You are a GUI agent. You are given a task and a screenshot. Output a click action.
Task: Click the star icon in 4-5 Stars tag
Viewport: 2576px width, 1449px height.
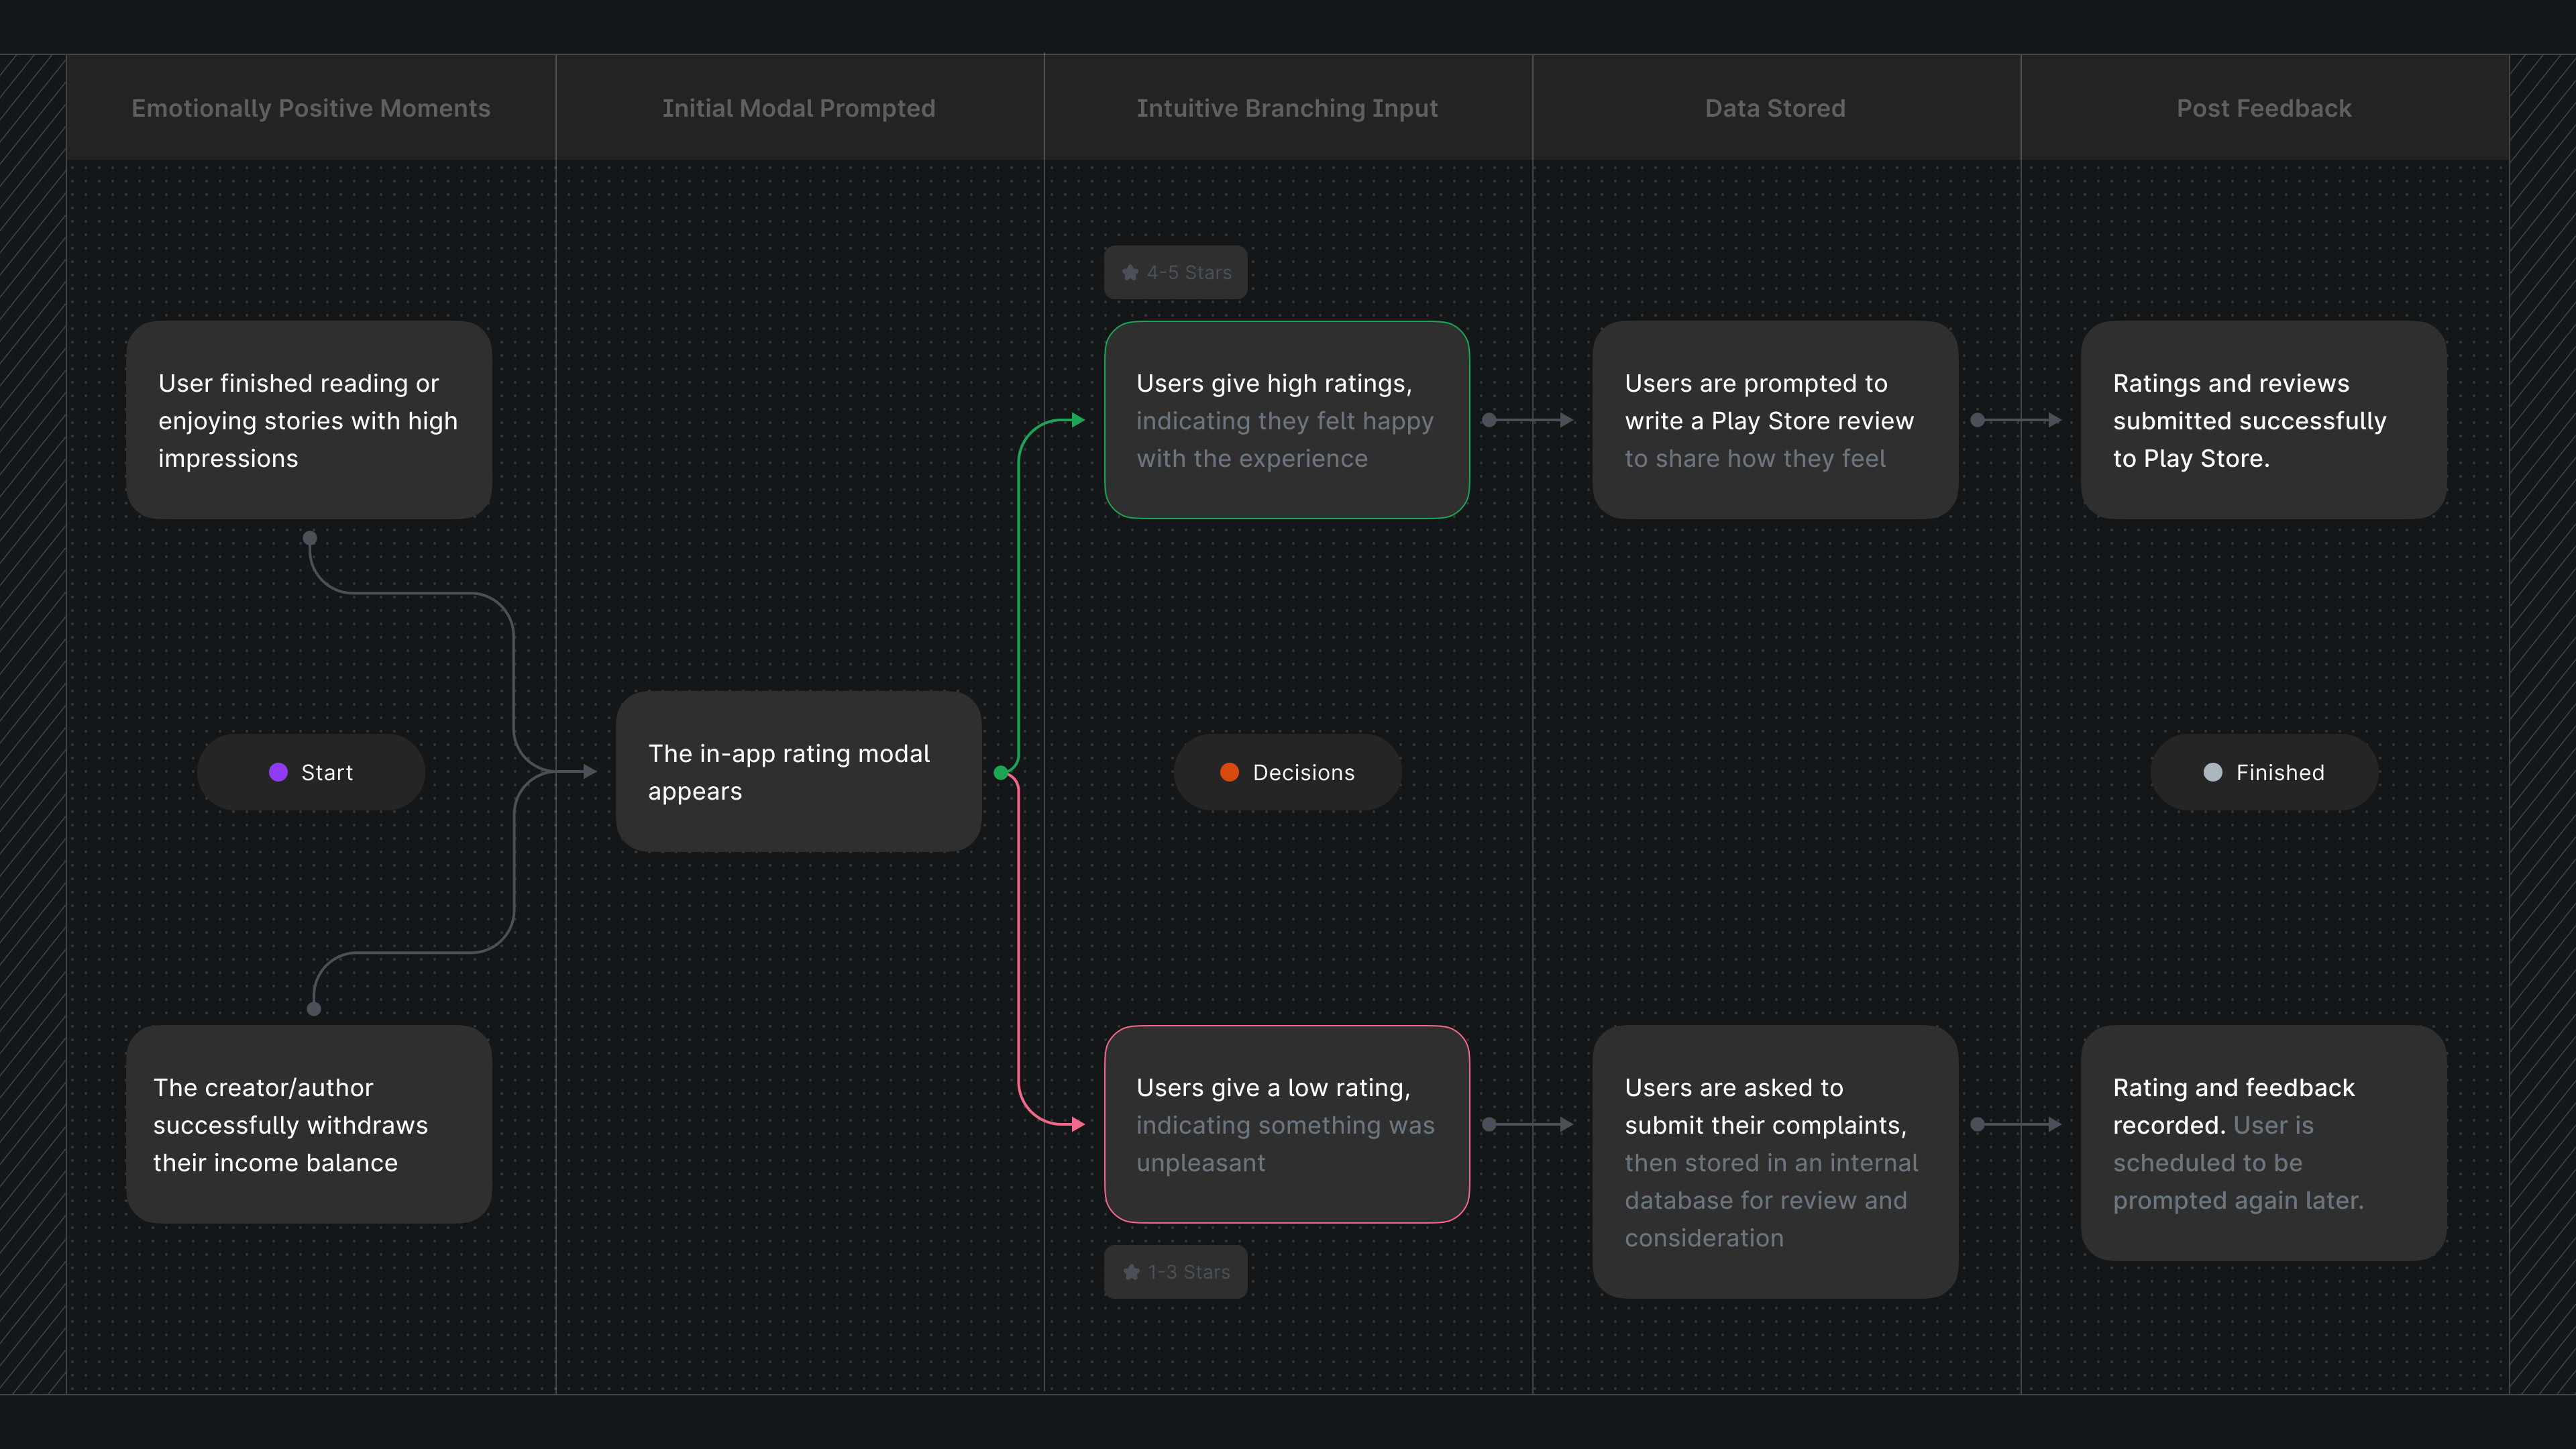click(x=1130, y=272)
